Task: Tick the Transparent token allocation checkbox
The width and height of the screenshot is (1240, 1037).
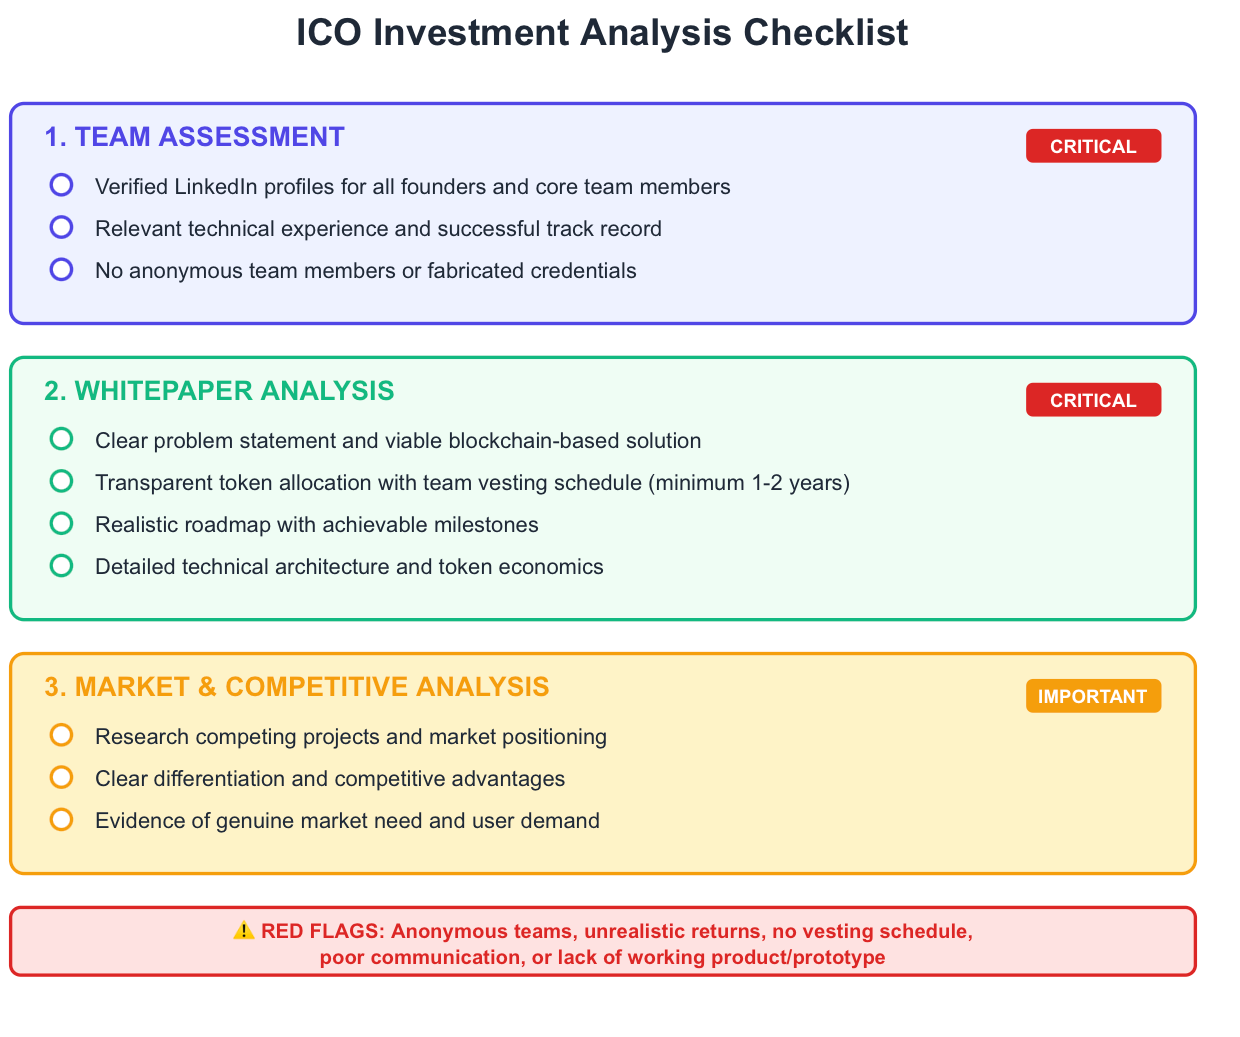Action: tap(62, 481)
